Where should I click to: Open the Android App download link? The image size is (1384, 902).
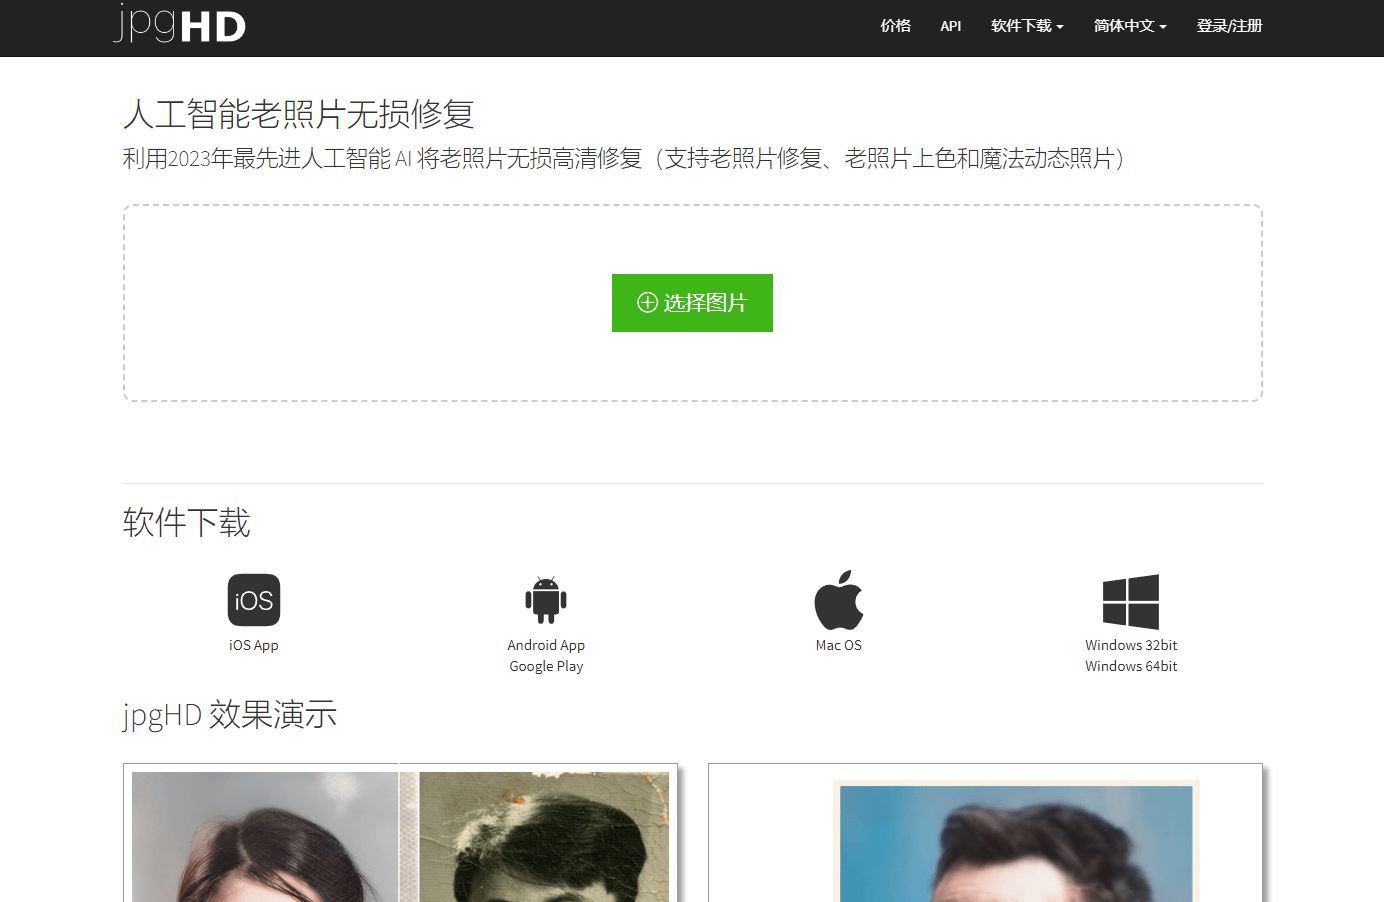click(546, 645)
